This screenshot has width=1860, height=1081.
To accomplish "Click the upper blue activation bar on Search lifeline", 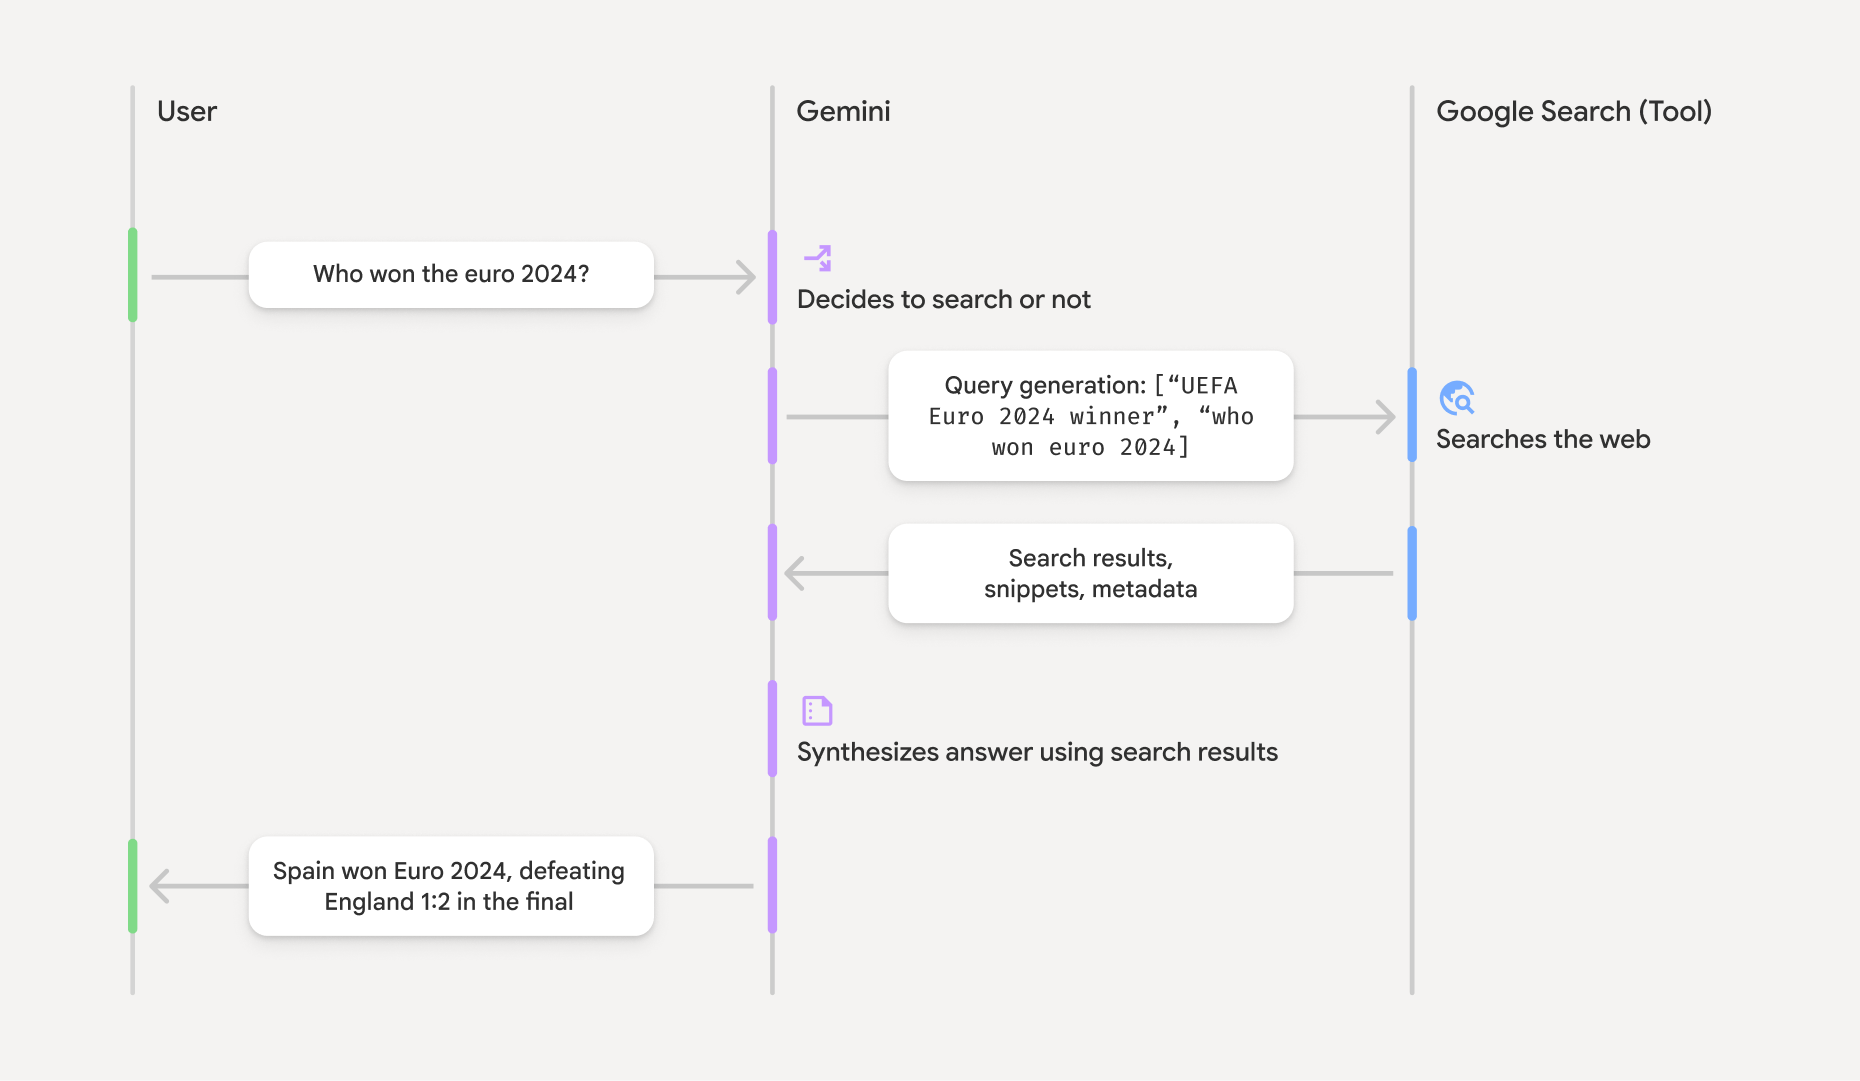I will 1412,415.
